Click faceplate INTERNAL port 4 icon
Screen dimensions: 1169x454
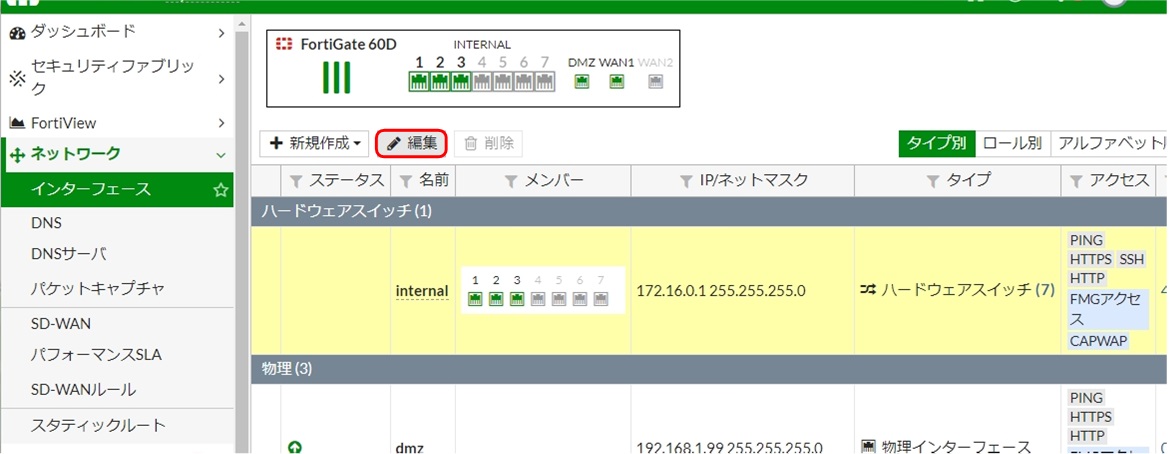click(x=482, y=81)
